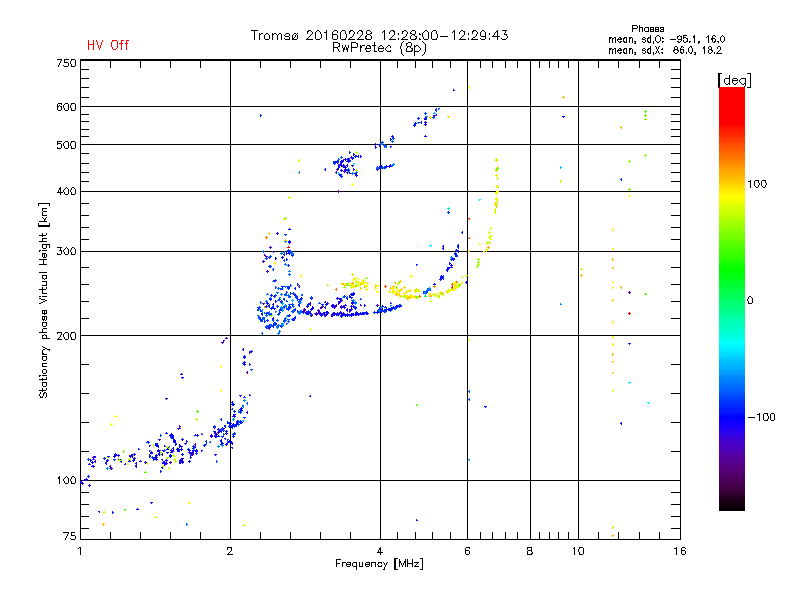The width and height of the screenshot is (800, 600).
Task: Click the x-axis label '6'
Action: pyautogui.click(x=467, y=551)
